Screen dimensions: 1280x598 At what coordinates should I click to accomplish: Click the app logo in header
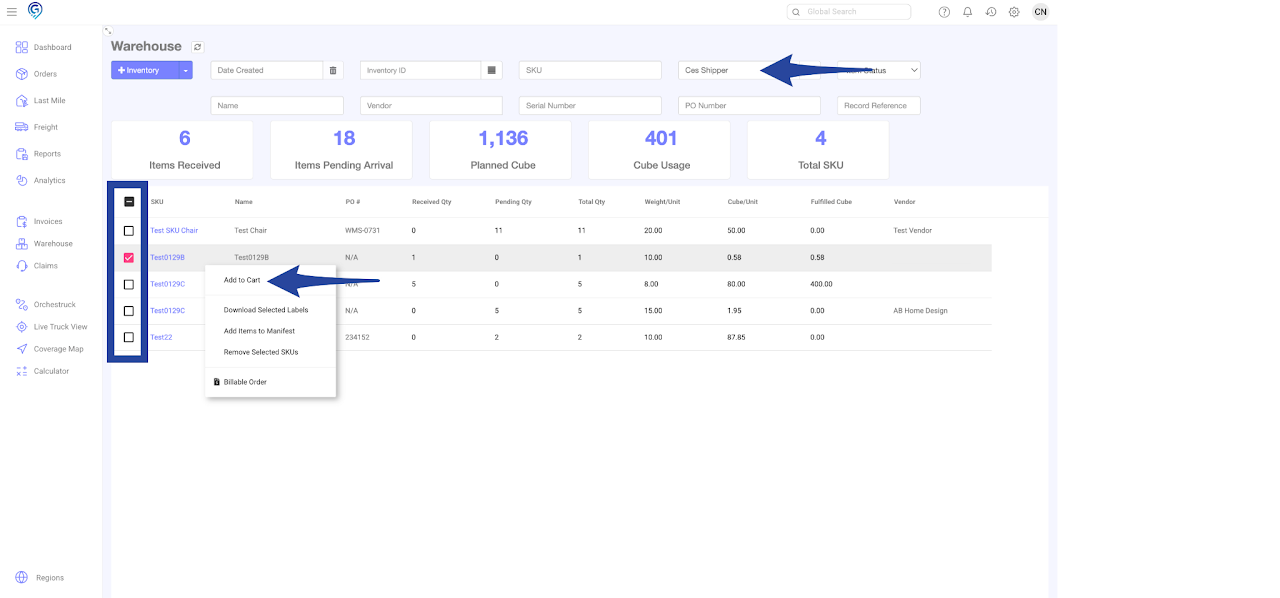tap(36, 11)
